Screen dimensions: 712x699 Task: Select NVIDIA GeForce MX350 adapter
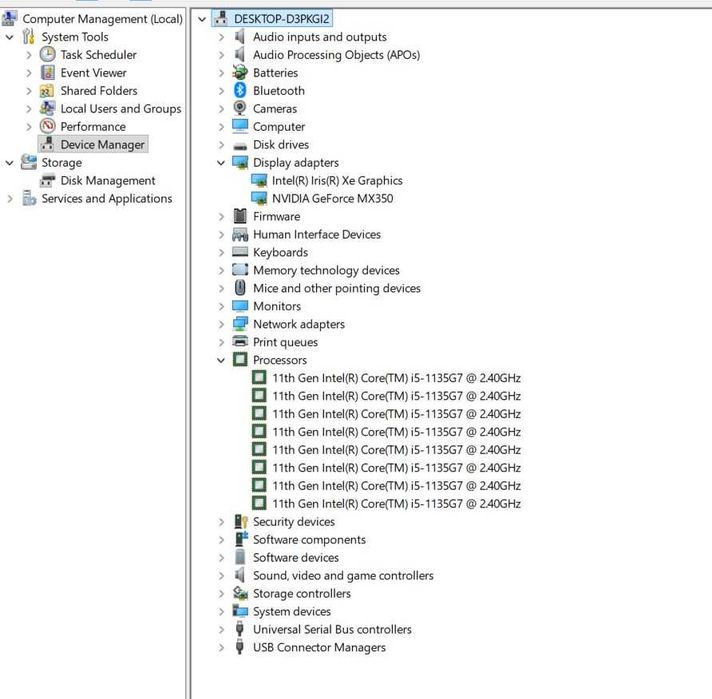point(332,198)
